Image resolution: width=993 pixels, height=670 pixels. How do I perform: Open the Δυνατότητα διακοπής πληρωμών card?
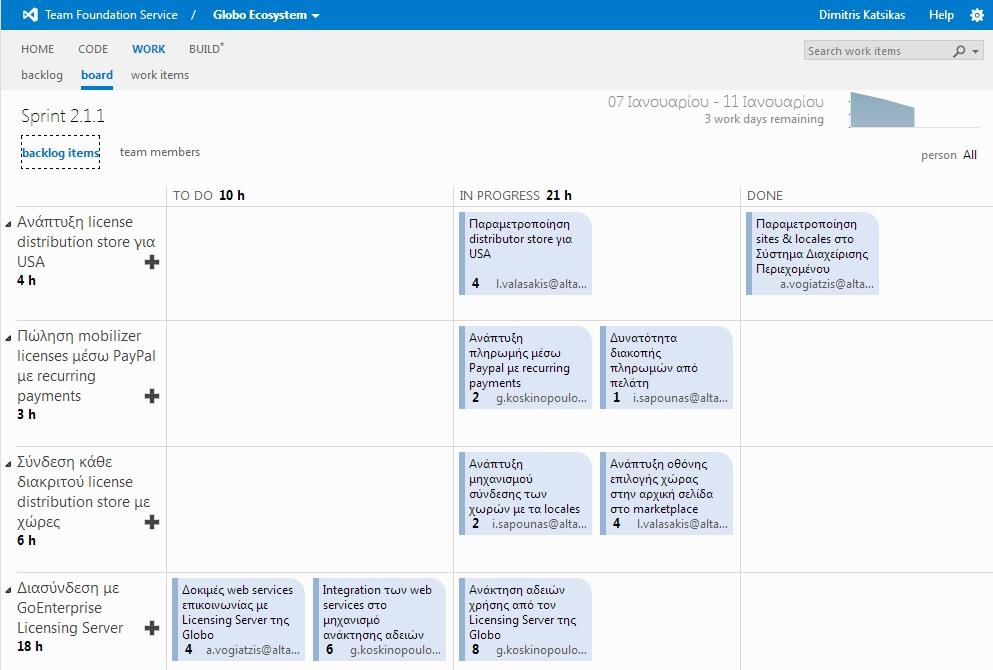[x=666, y=367]
